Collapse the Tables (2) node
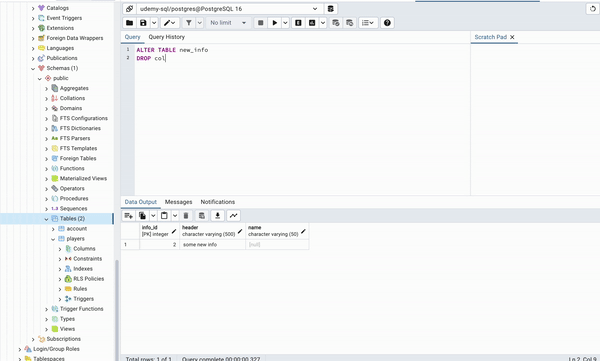The width and height of the screenshot is (600, 361). (x=46, y=219)
